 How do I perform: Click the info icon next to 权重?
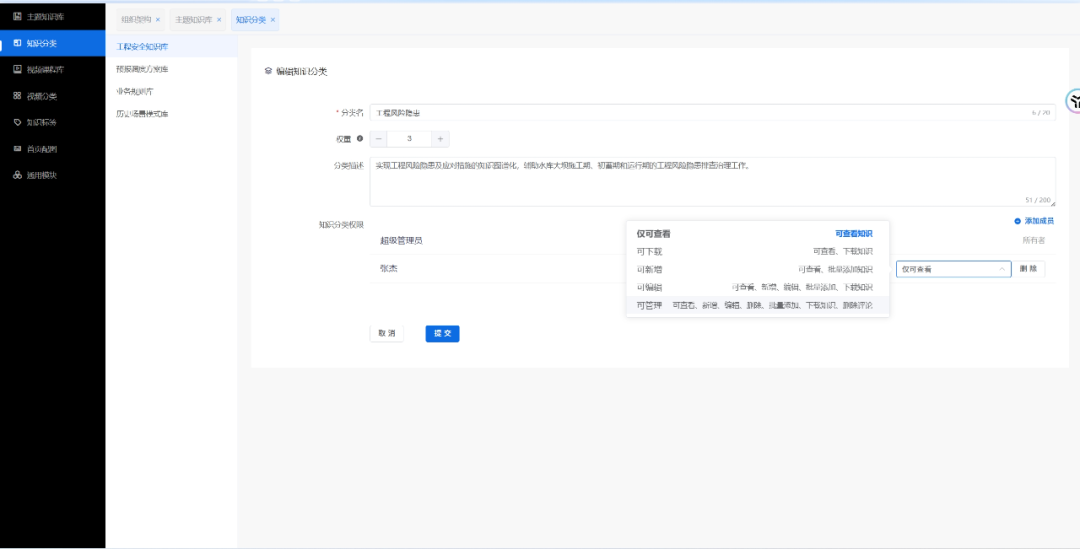360,138
